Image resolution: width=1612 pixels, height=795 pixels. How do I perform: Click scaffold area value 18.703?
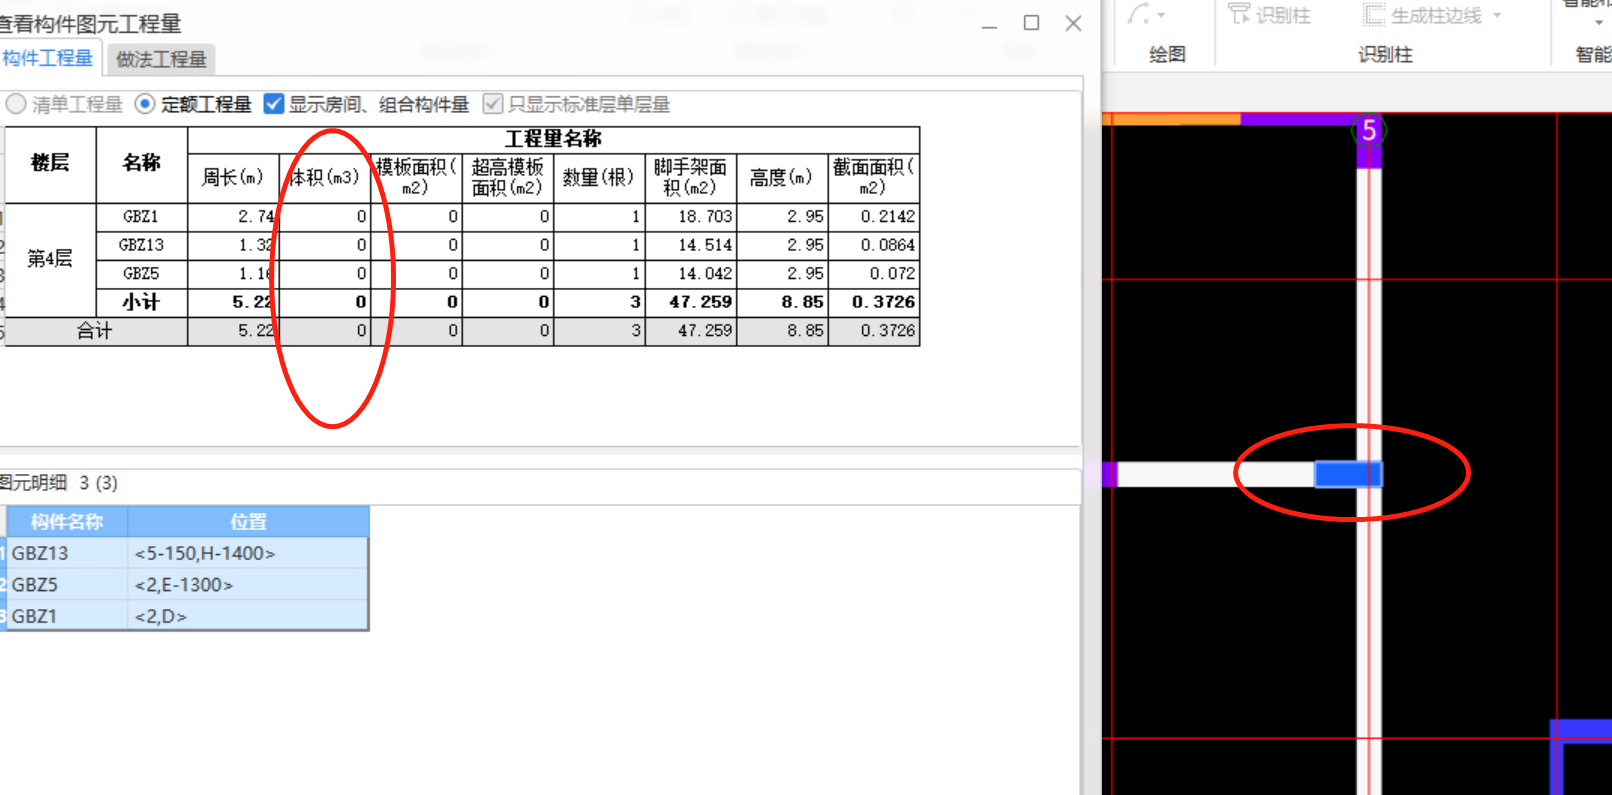(691, 217)
